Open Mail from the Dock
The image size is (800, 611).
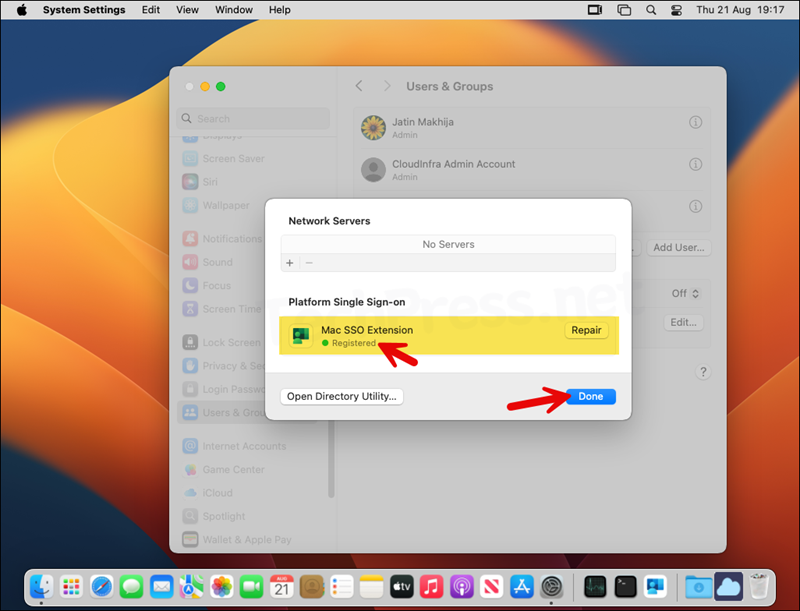pos(162,587)
